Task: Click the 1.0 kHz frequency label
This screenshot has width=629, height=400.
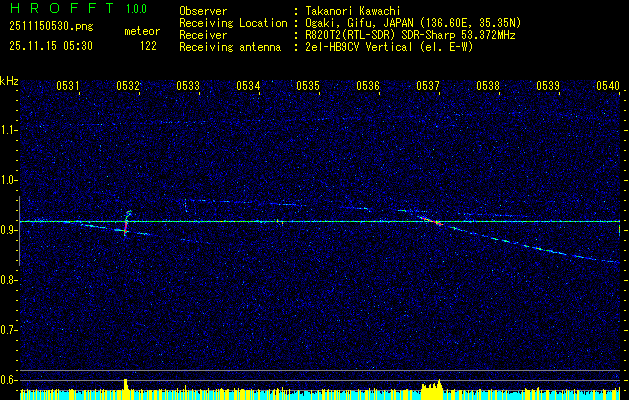Action: point(9,180)
